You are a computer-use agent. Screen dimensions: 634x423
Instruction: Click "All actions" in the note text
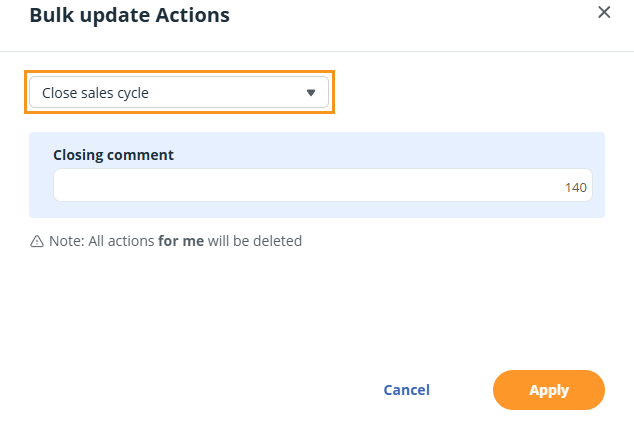(x=121, y=241)
